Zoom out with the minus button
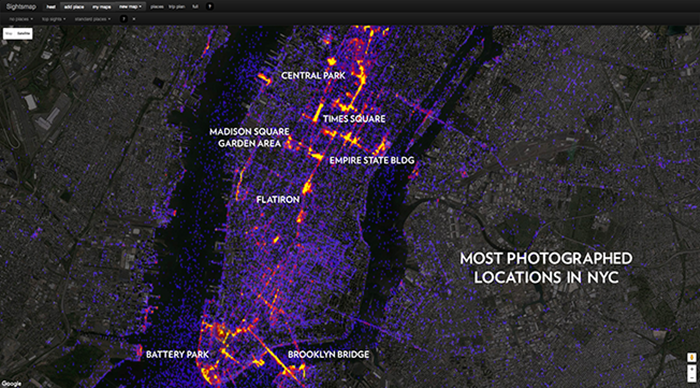The image size is (700, 388). 692,378
